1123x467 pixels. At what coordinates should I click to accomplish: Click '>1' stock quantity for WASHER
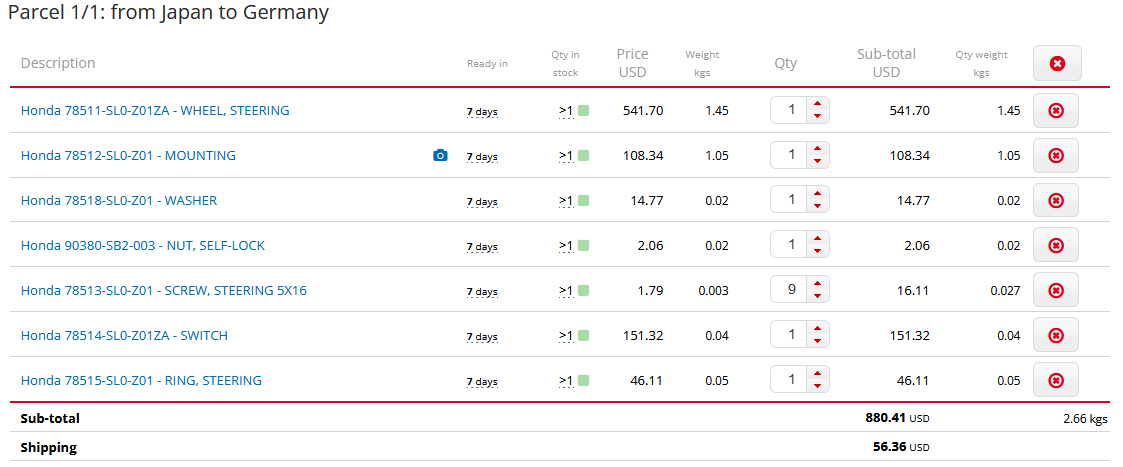point(566,201)
